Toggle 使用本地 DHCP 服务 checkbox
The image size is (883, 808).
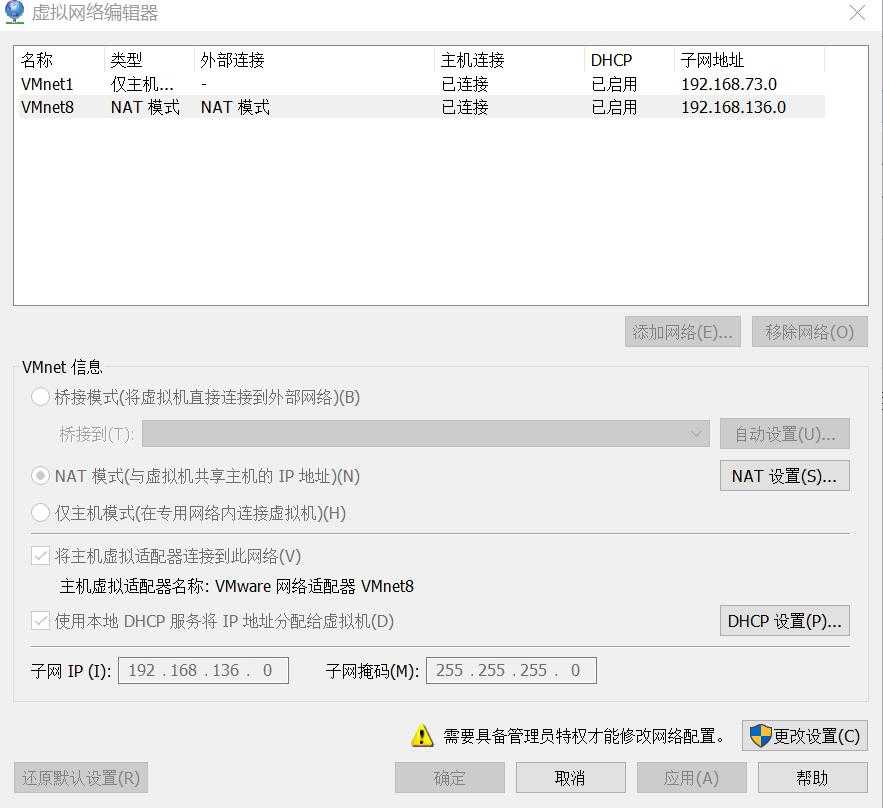pos(40,620)
